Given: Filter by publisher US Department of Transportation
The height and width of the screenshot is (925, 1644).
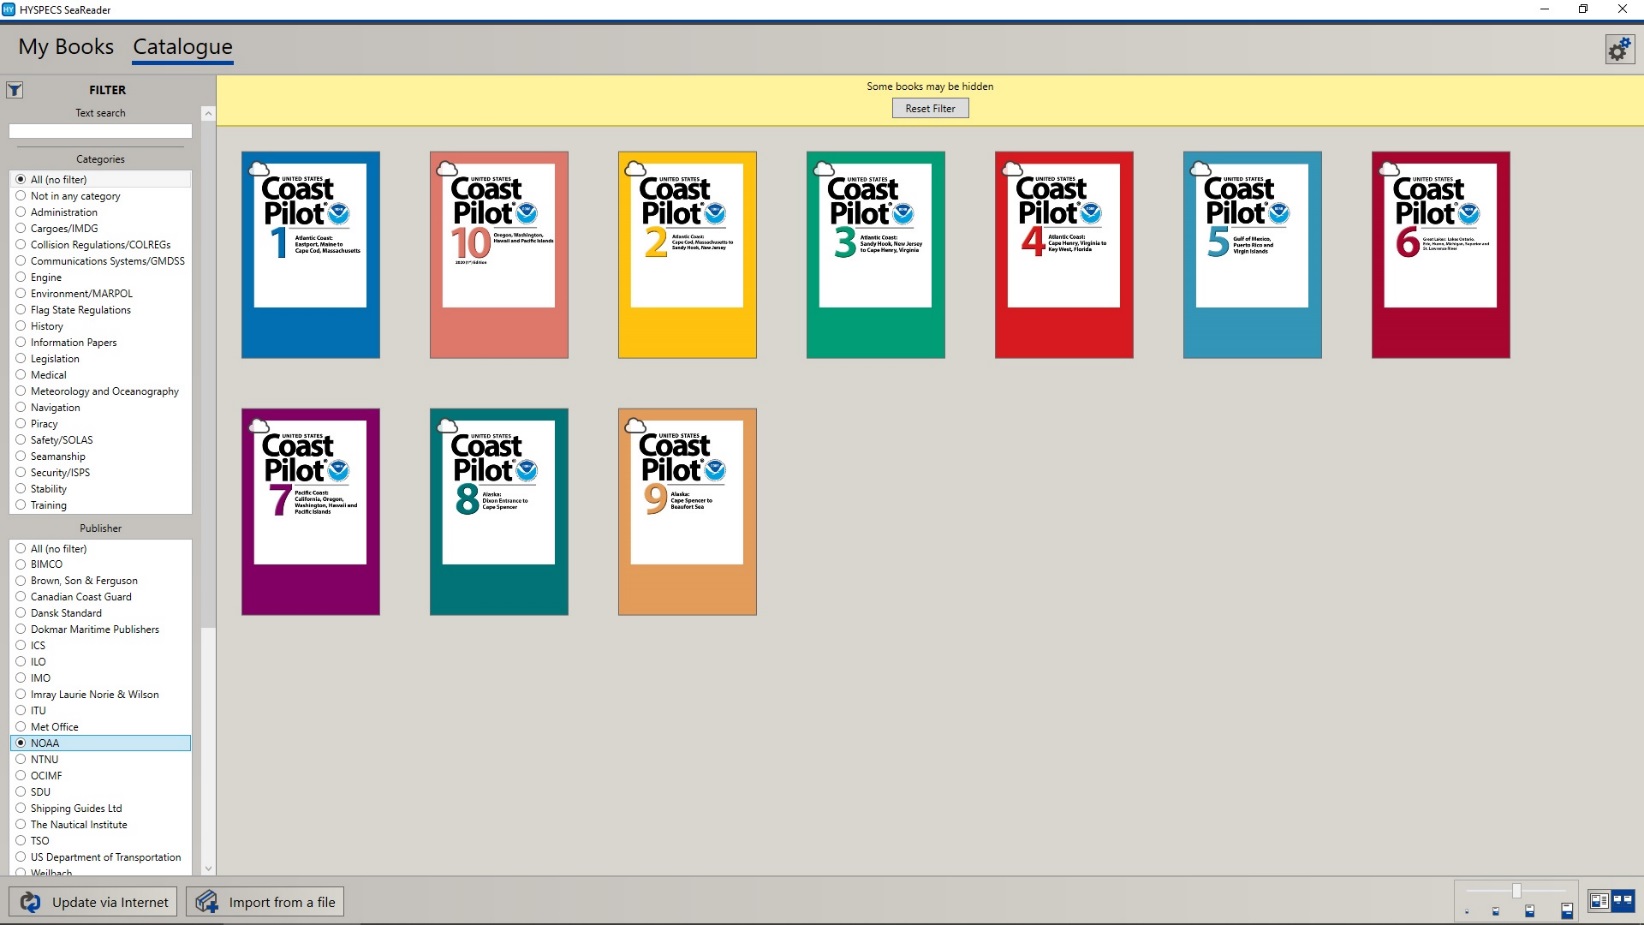Looking at the screenshot, I should 100,858.
